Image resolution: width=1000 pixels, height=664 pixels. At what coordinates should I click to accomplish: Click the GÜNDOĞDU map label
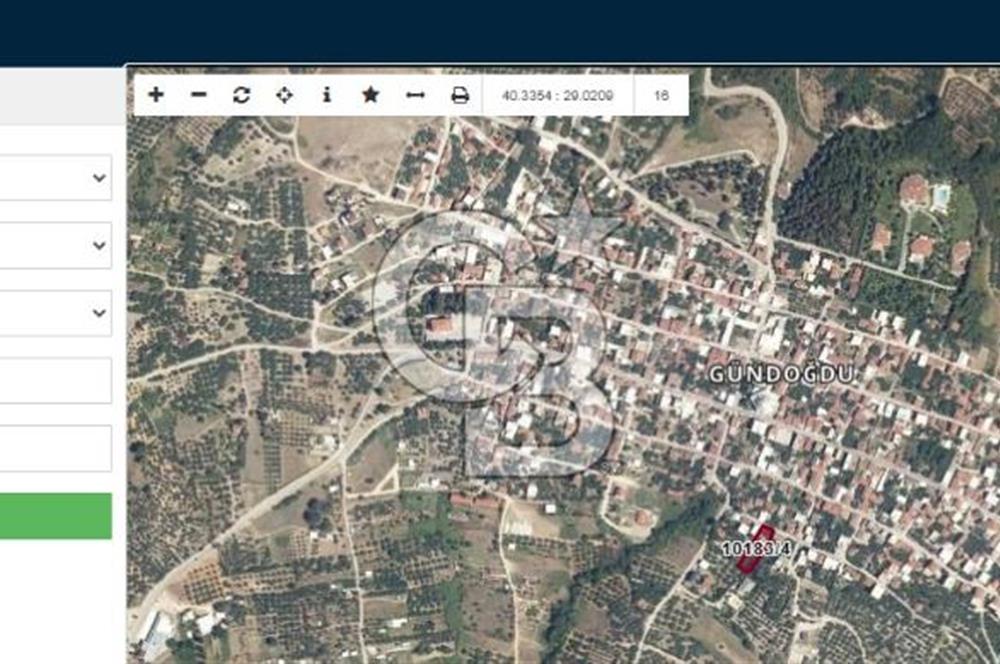pos(782,374)
